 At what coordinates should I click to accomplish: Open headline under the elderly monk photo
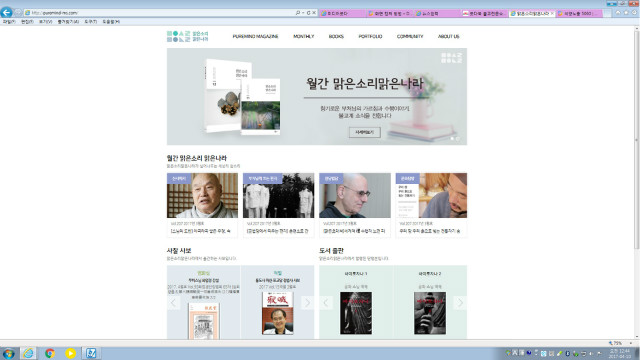[201, 231]
